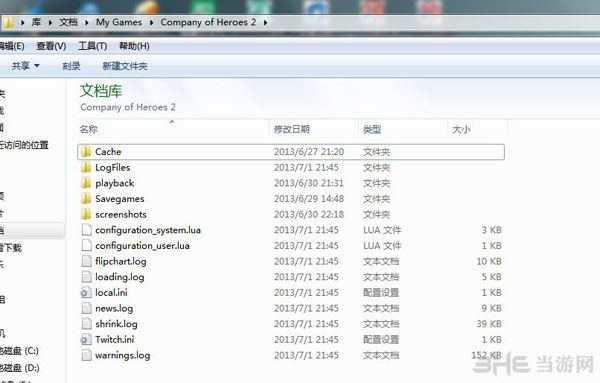The width and height of the screenshot is (600, 383).
Task: Click the playback folder icon
Action: click(86, 183)
